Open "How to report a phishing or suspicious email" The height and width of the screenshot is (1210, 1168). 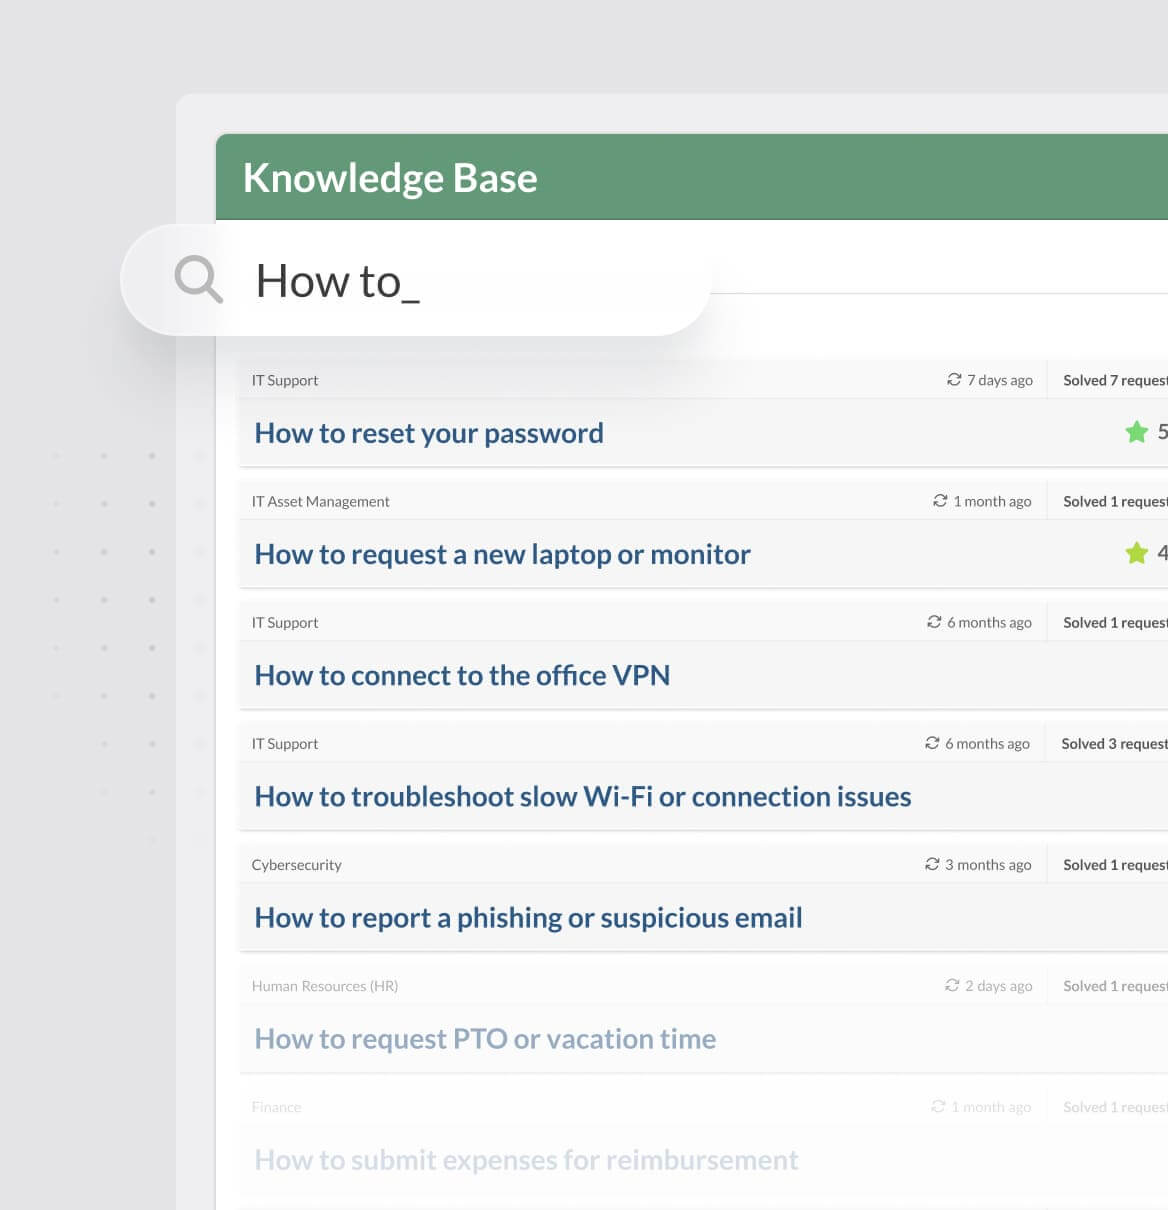pyautogui.click(x=528, y=918)
